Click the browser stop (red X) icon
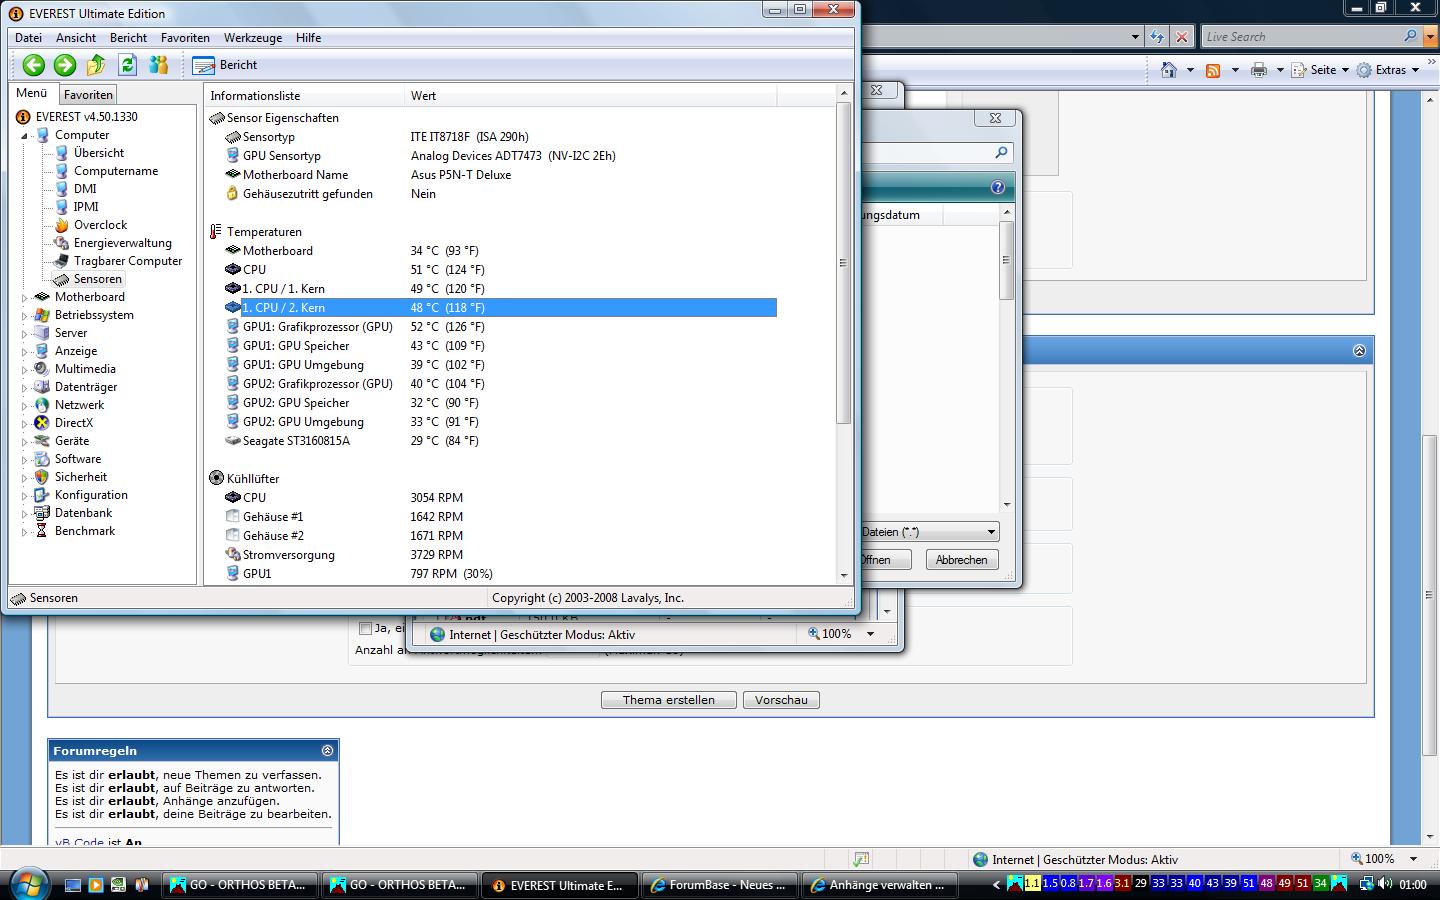The image size is (1440, 900). click(x=1182, y=37)
